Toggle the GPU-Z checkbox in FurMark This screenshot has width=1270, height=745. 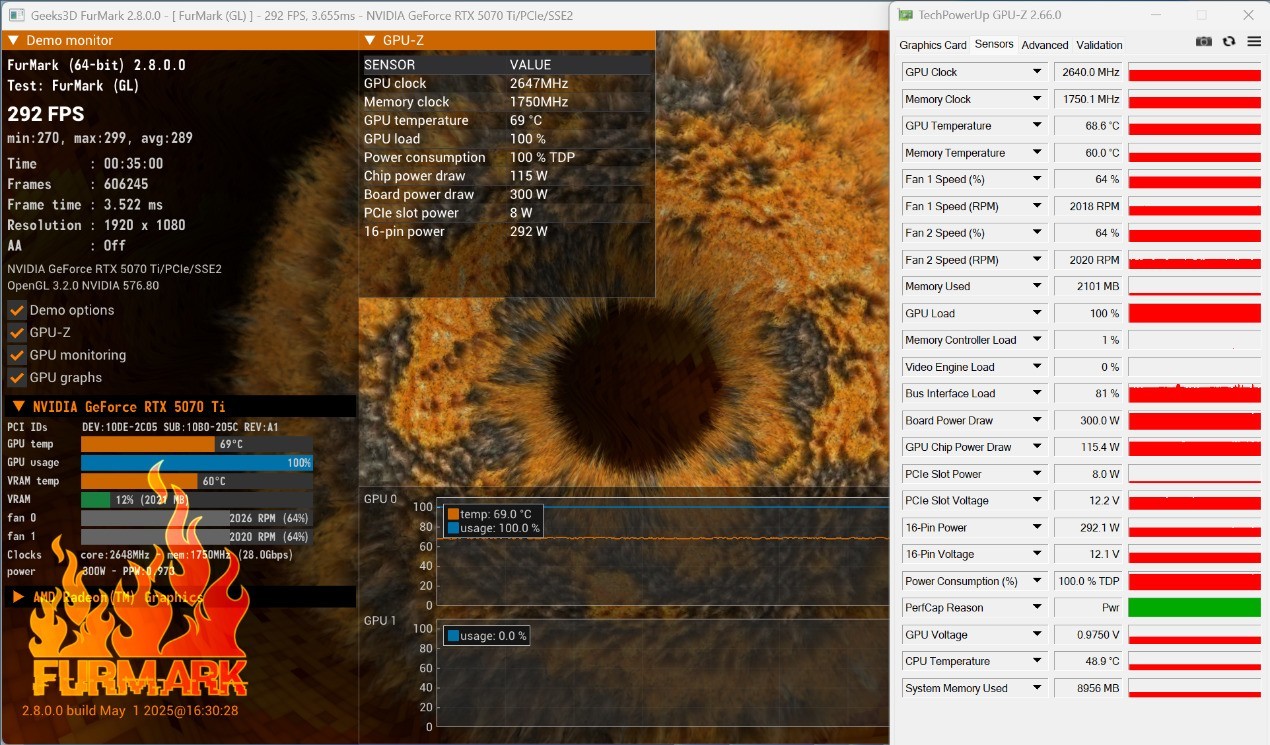(x=17, y=332)
